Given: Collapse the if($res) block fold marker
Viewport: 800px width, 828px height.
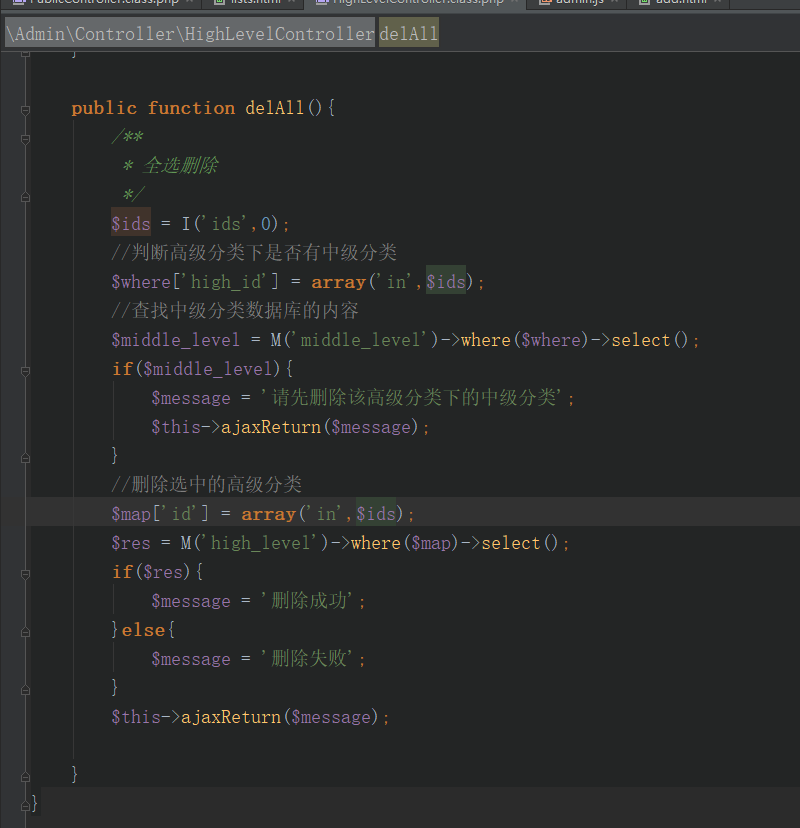Looking at the screenshot, I should tap(25, 574).
